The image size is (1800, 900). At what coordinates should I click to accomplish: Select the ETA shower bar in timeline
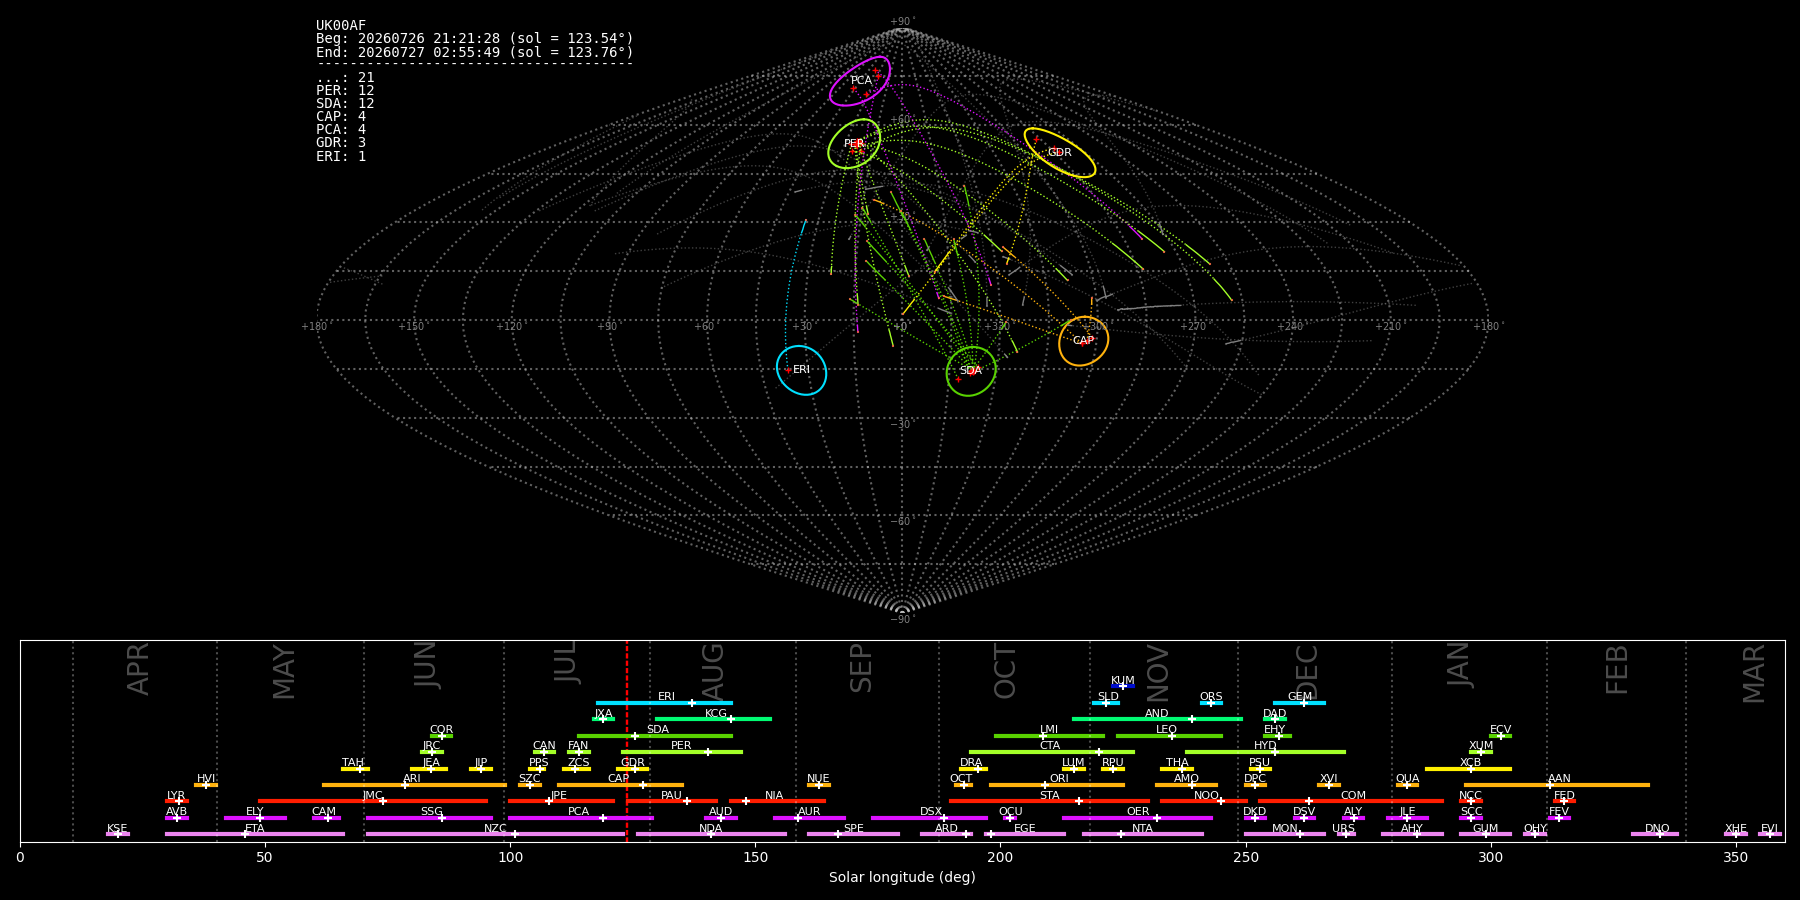click(x=255, y=834)
